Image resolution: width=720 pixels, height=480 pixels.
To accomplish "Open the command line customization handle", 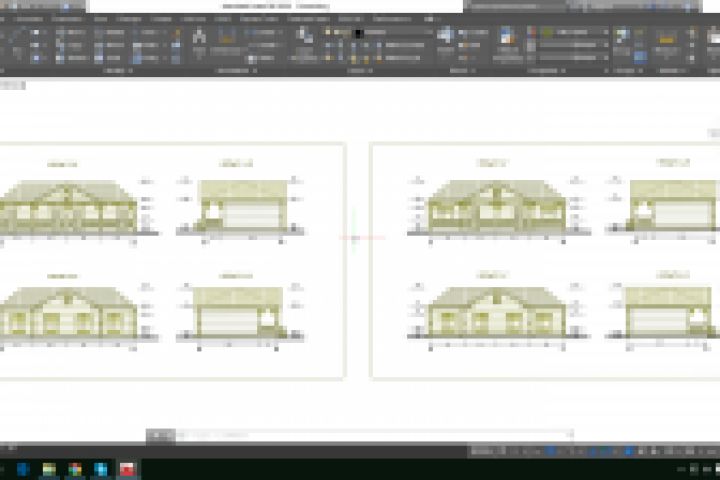I will click(x=160, y=435).
